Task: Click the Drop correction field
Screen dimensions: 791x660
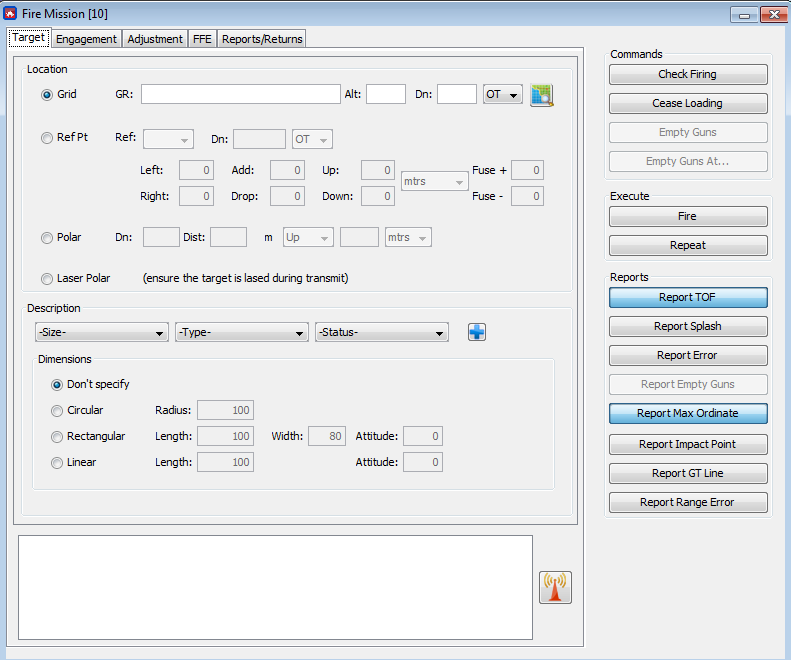Action: click(288, 196)
